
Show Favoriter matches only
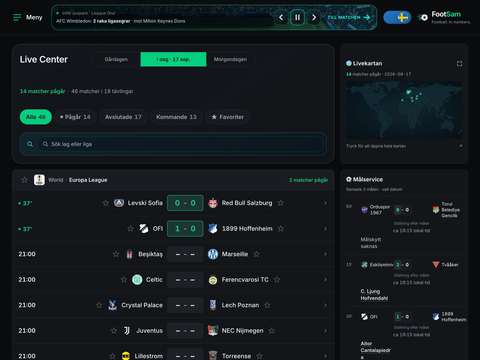point(228,117)
